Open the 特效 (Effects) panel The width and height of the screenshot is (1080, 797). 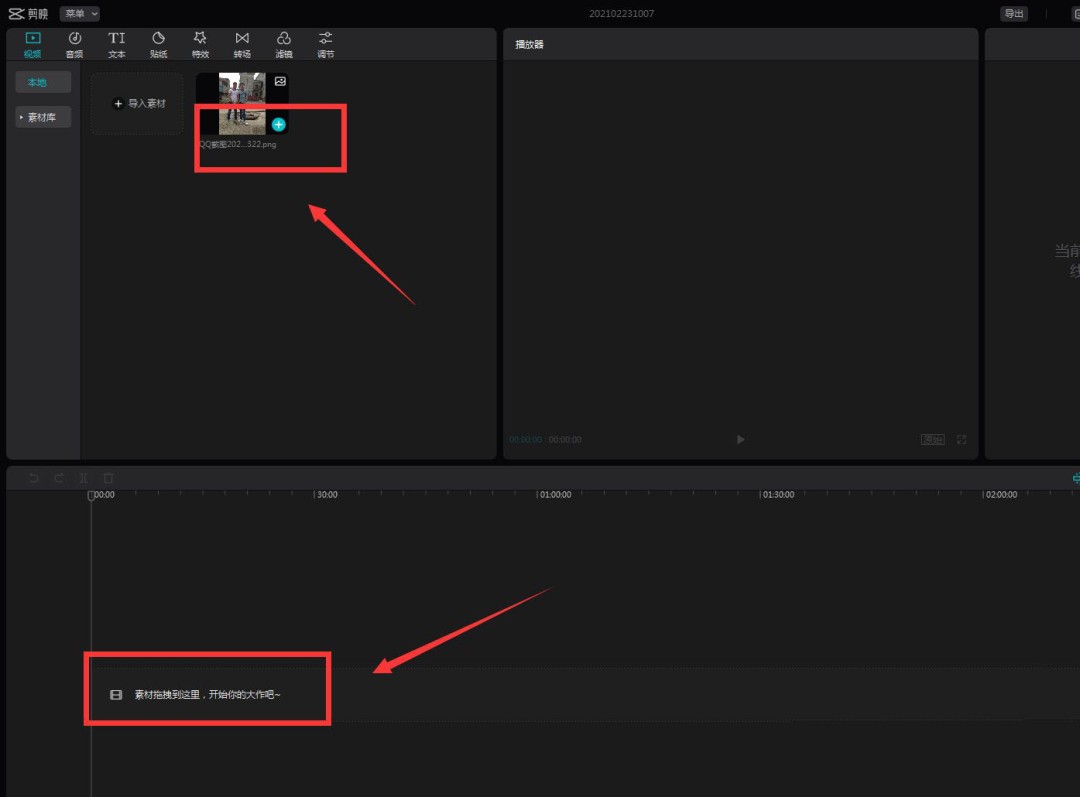[x=200, y=44]
